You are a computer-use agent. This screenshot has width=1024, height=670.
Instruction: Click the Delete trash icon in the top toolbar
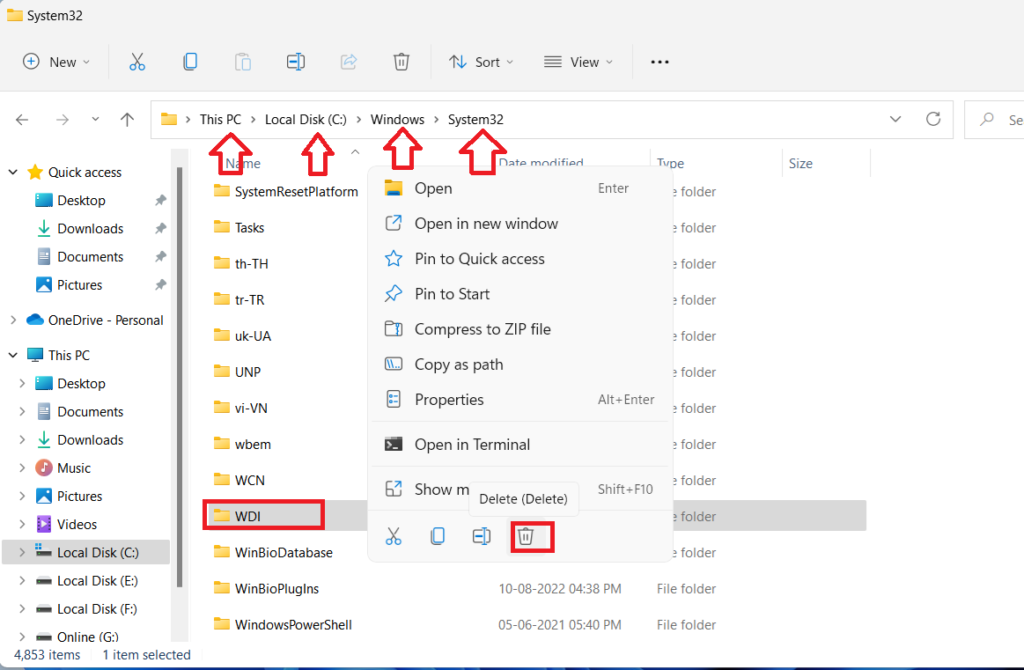401,62
